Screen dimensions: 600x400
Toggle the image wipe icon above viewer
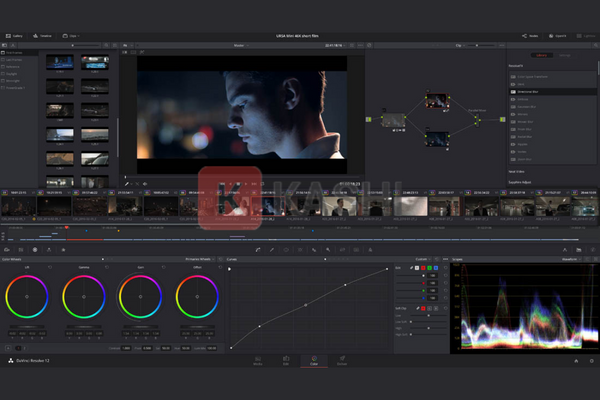125,52
